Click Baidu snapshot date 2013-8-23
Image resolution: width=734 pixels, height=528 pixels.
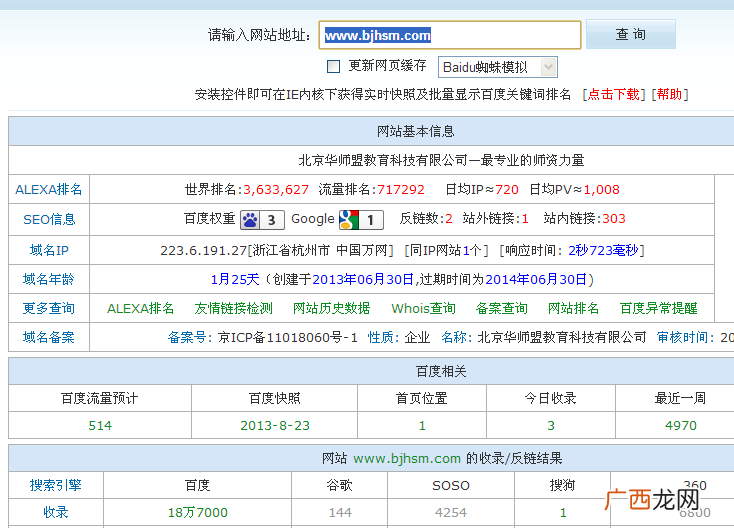coord(275,425)
